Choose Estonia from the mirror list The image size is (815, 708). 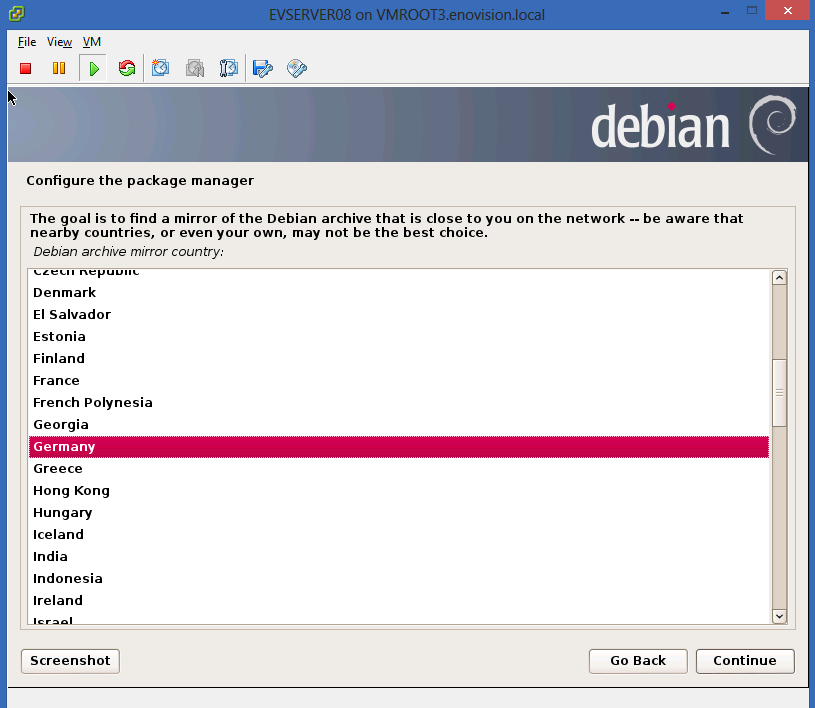[399, 336]
